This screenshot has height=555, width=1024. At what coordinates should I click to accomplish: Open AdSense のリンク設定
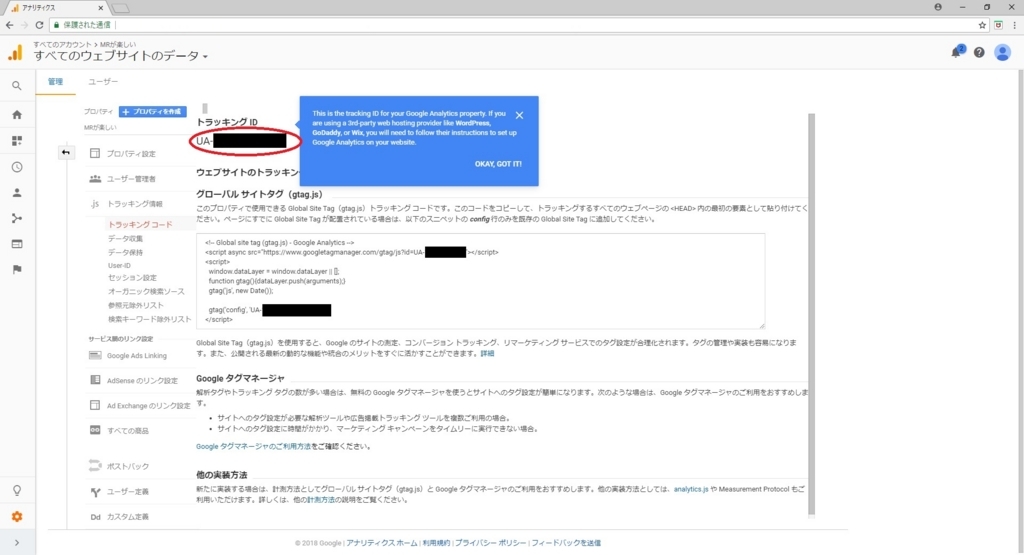click(x=142, y=381)
